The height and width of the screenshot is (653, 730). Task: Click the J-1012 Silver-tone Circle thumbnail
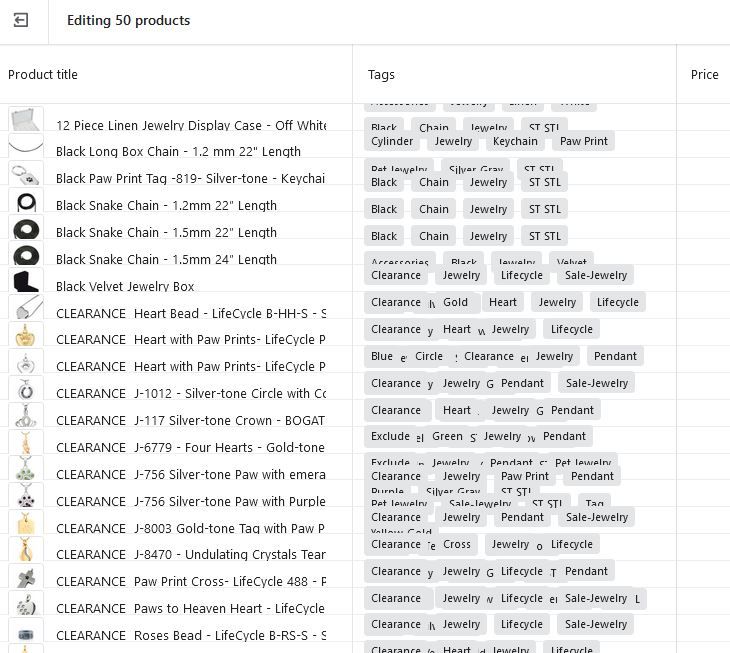pos(26,390)
